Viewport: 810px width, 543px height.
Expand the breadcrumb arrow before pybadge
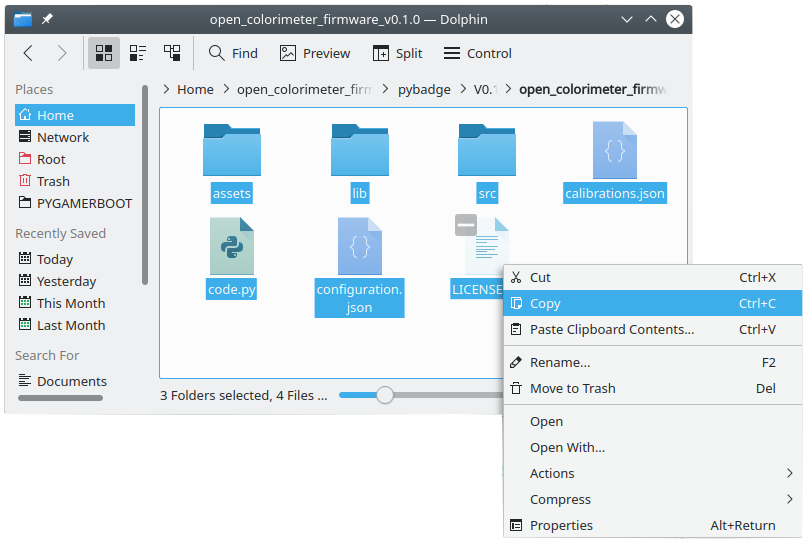[385, 89]
